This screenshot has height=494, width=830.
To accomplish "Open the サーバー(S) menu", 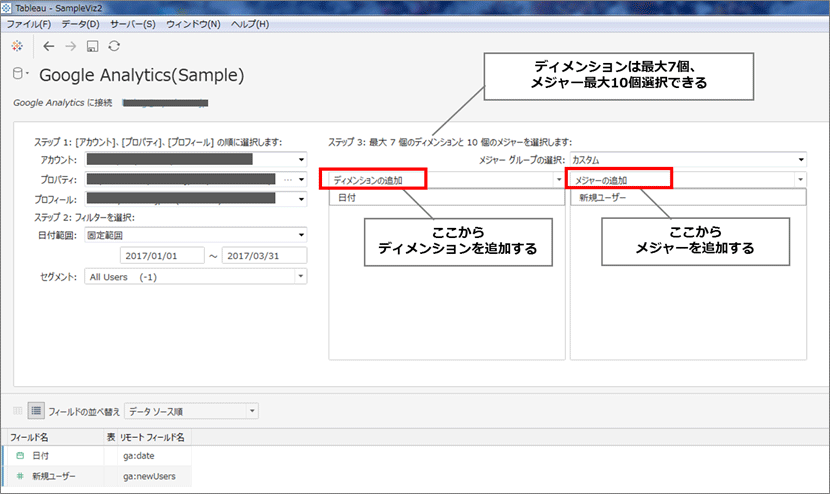I will [132, 24].
